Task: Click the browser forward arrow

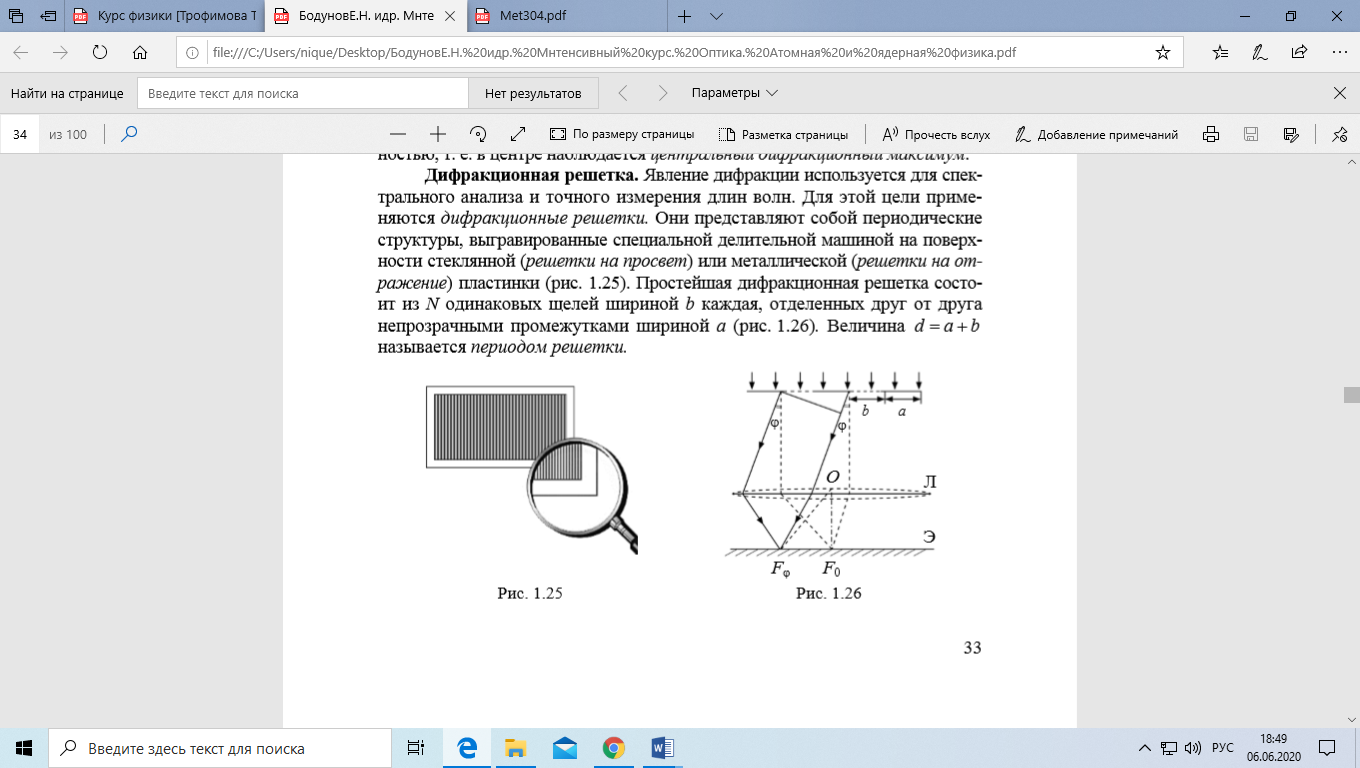Action: tap(60, 52)
